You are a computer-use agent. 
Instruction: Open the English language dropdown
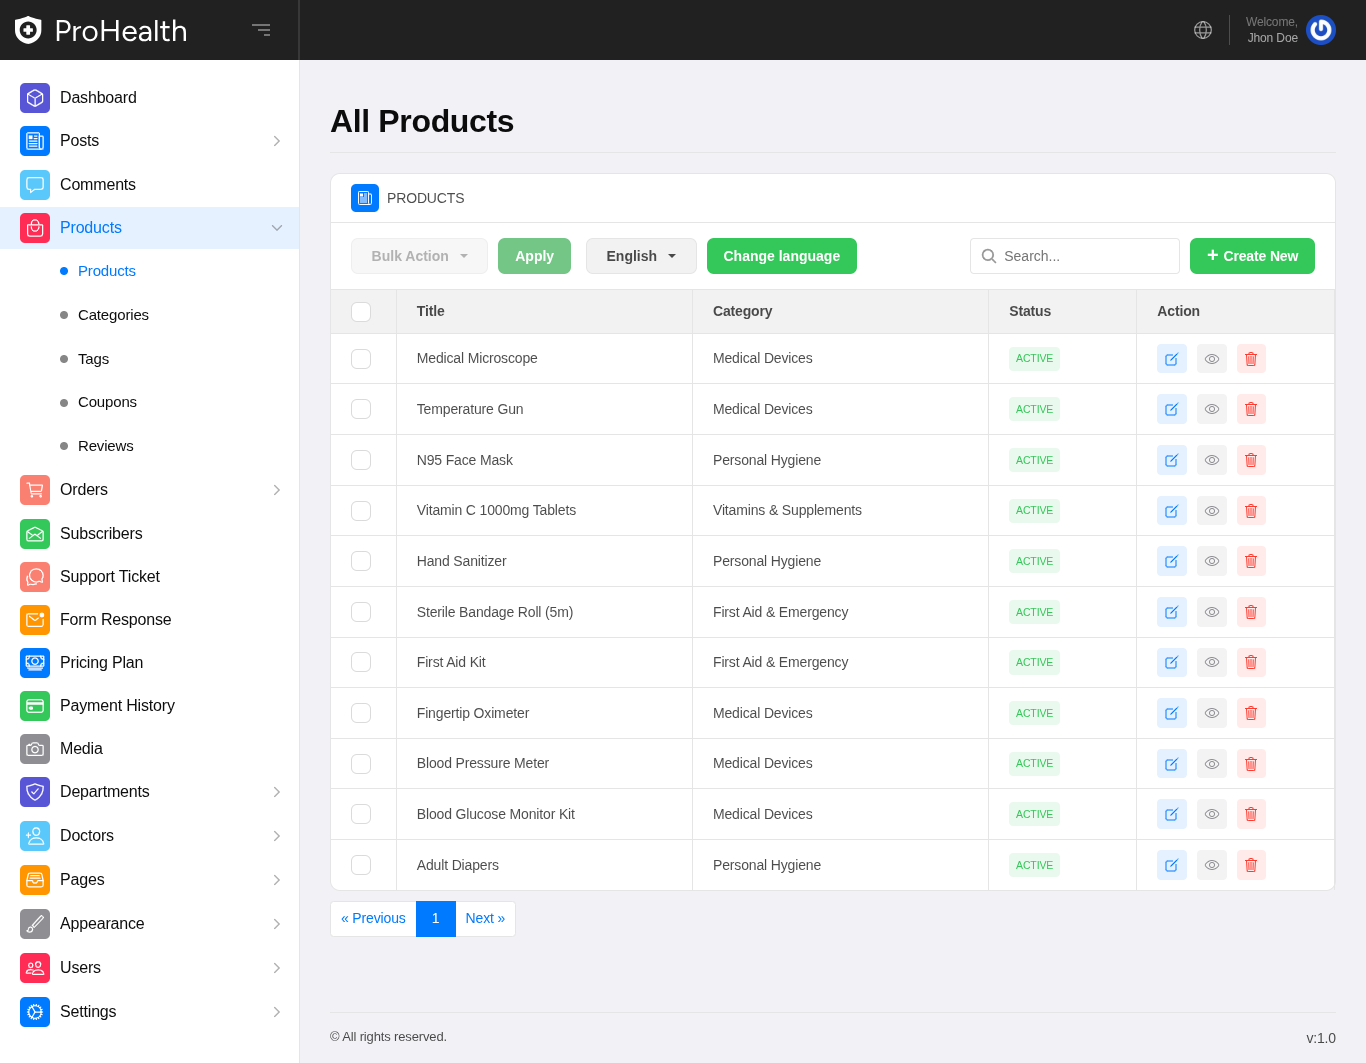641,256
